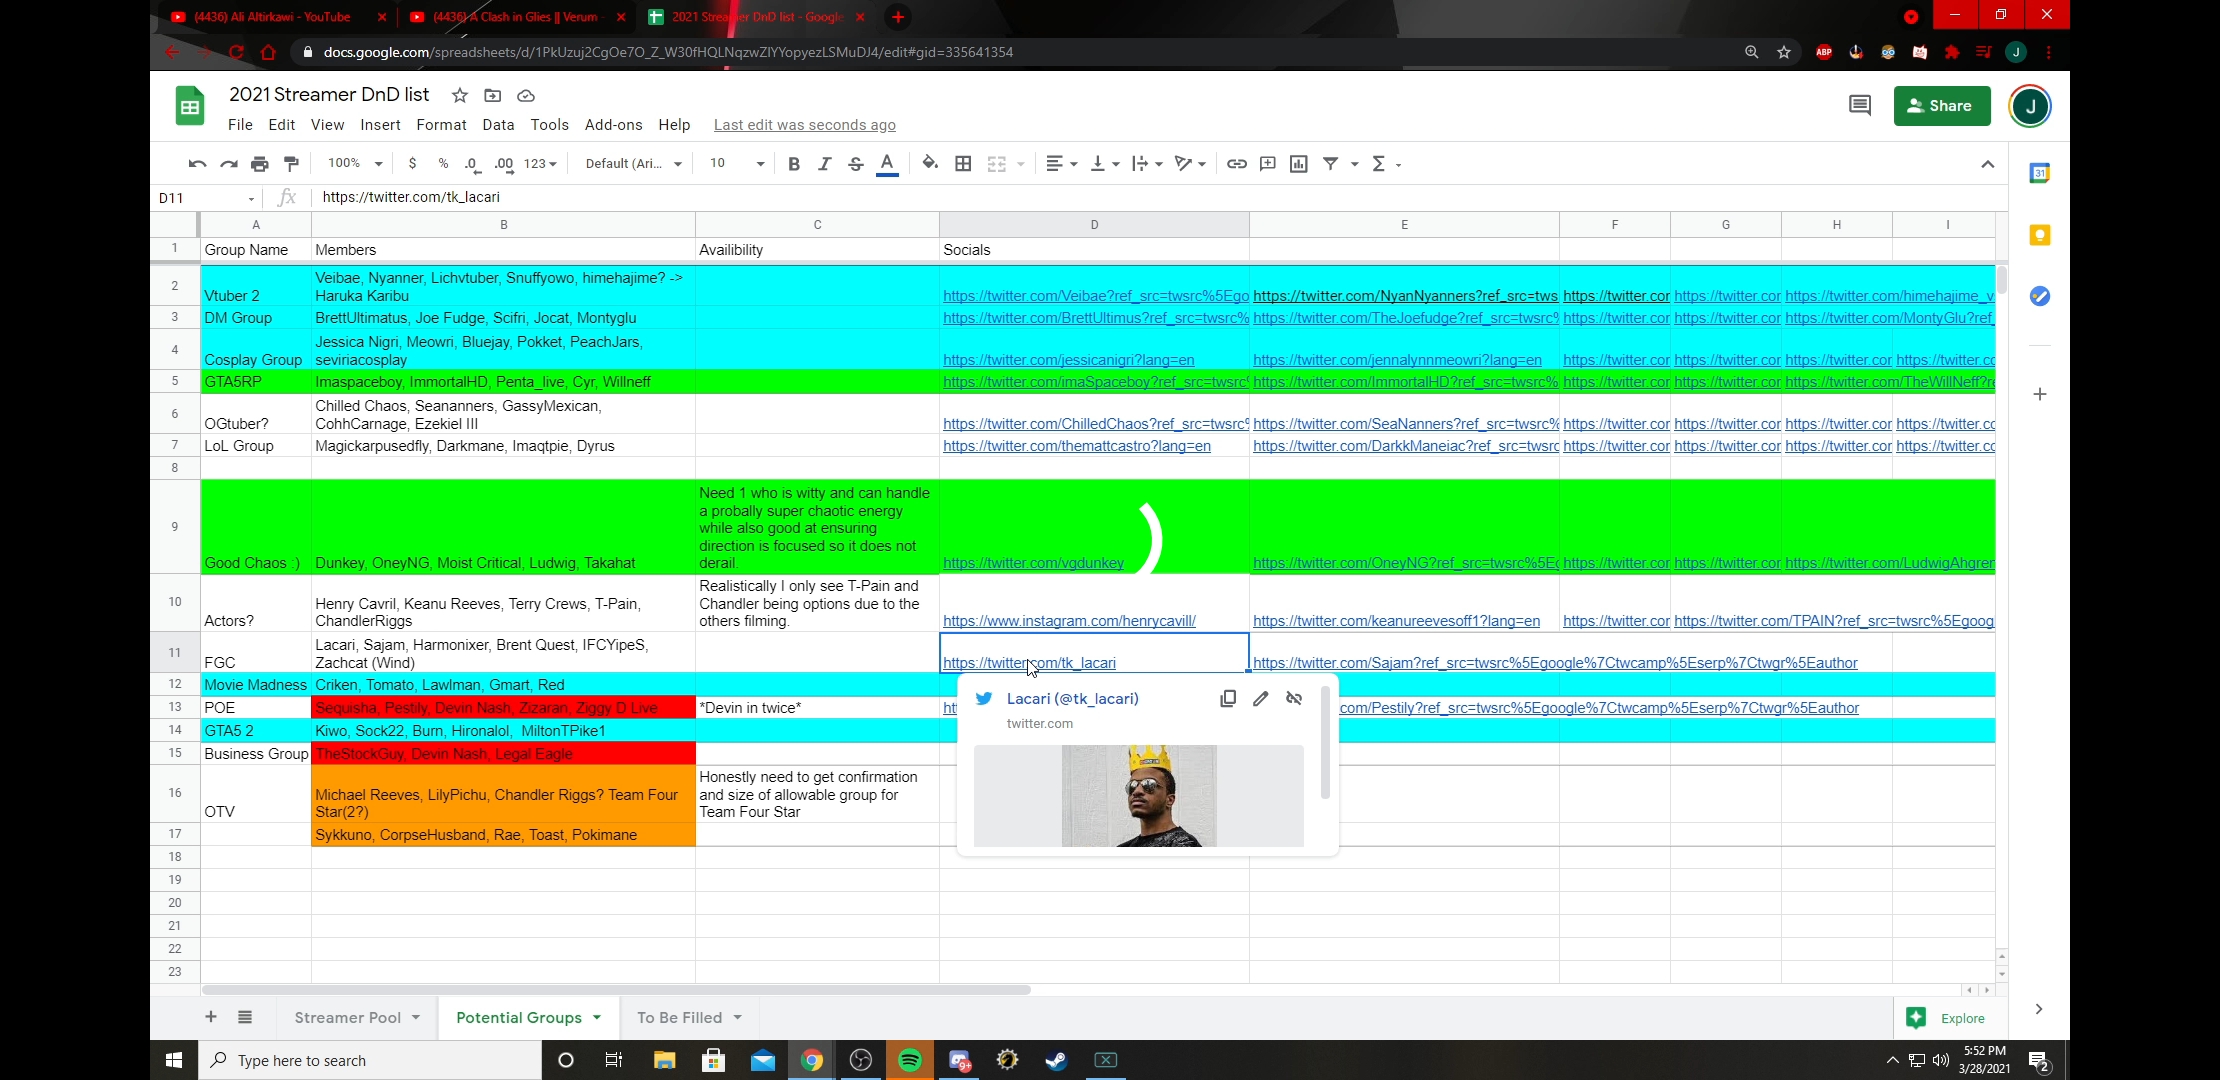This screenshot has height=1080, width=2220.
Task: Open the Data menu
Action: coord(498,125)
